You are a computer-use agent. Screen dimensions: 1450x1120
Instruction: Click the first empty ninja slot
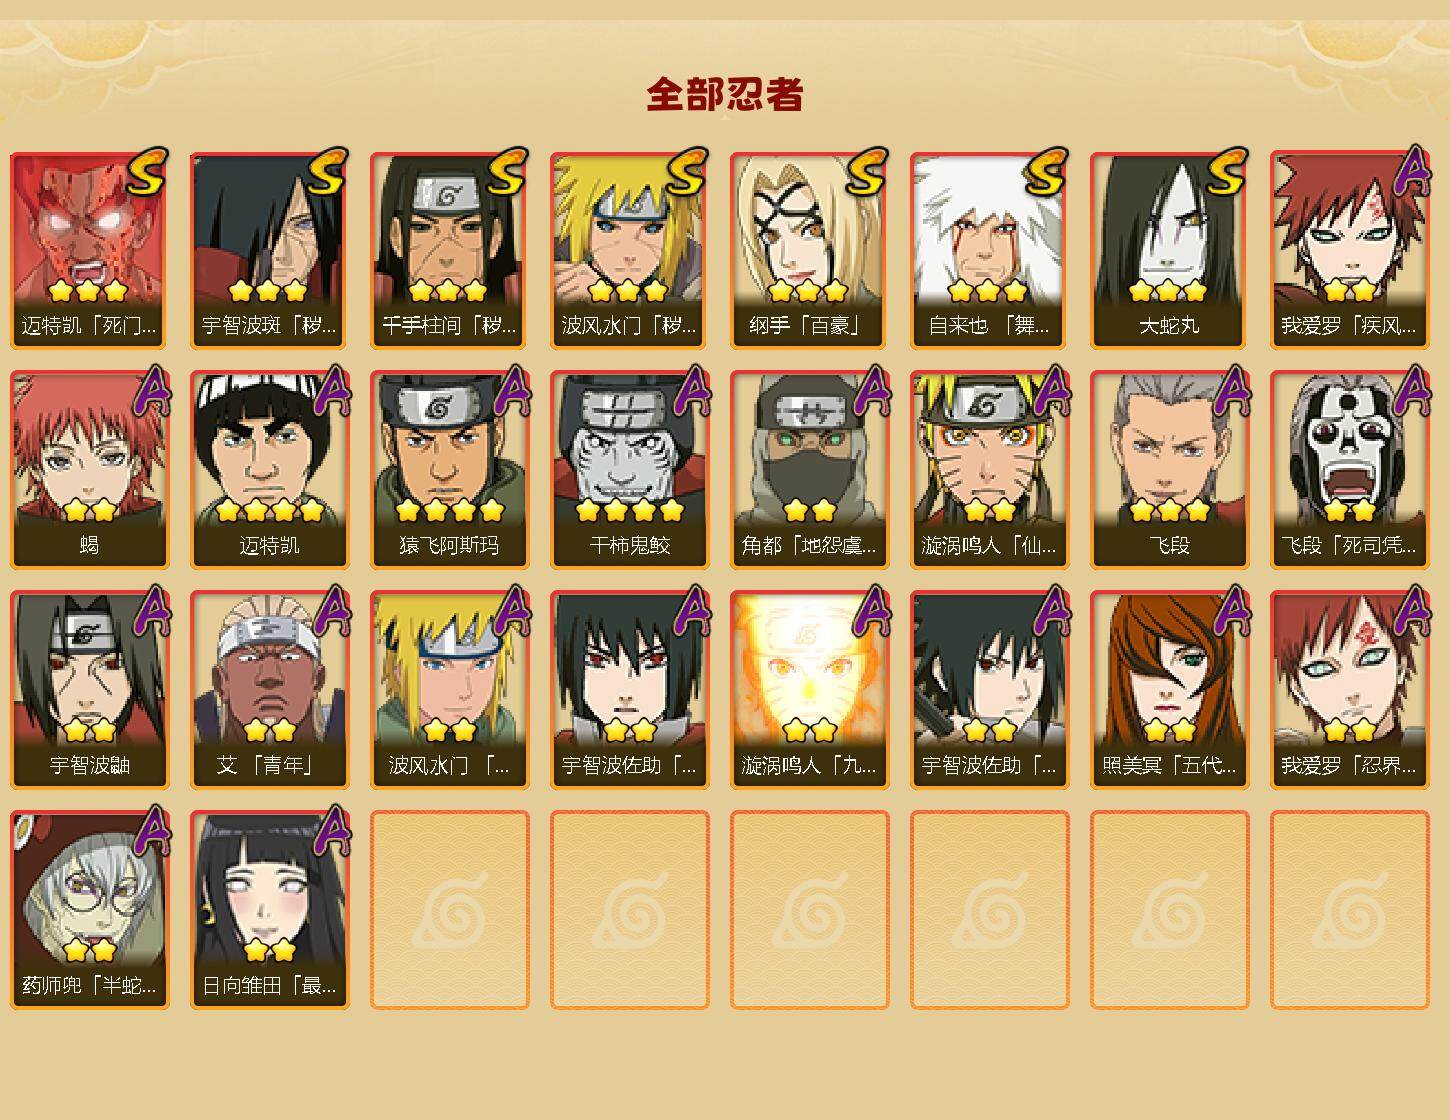(449, 910)
